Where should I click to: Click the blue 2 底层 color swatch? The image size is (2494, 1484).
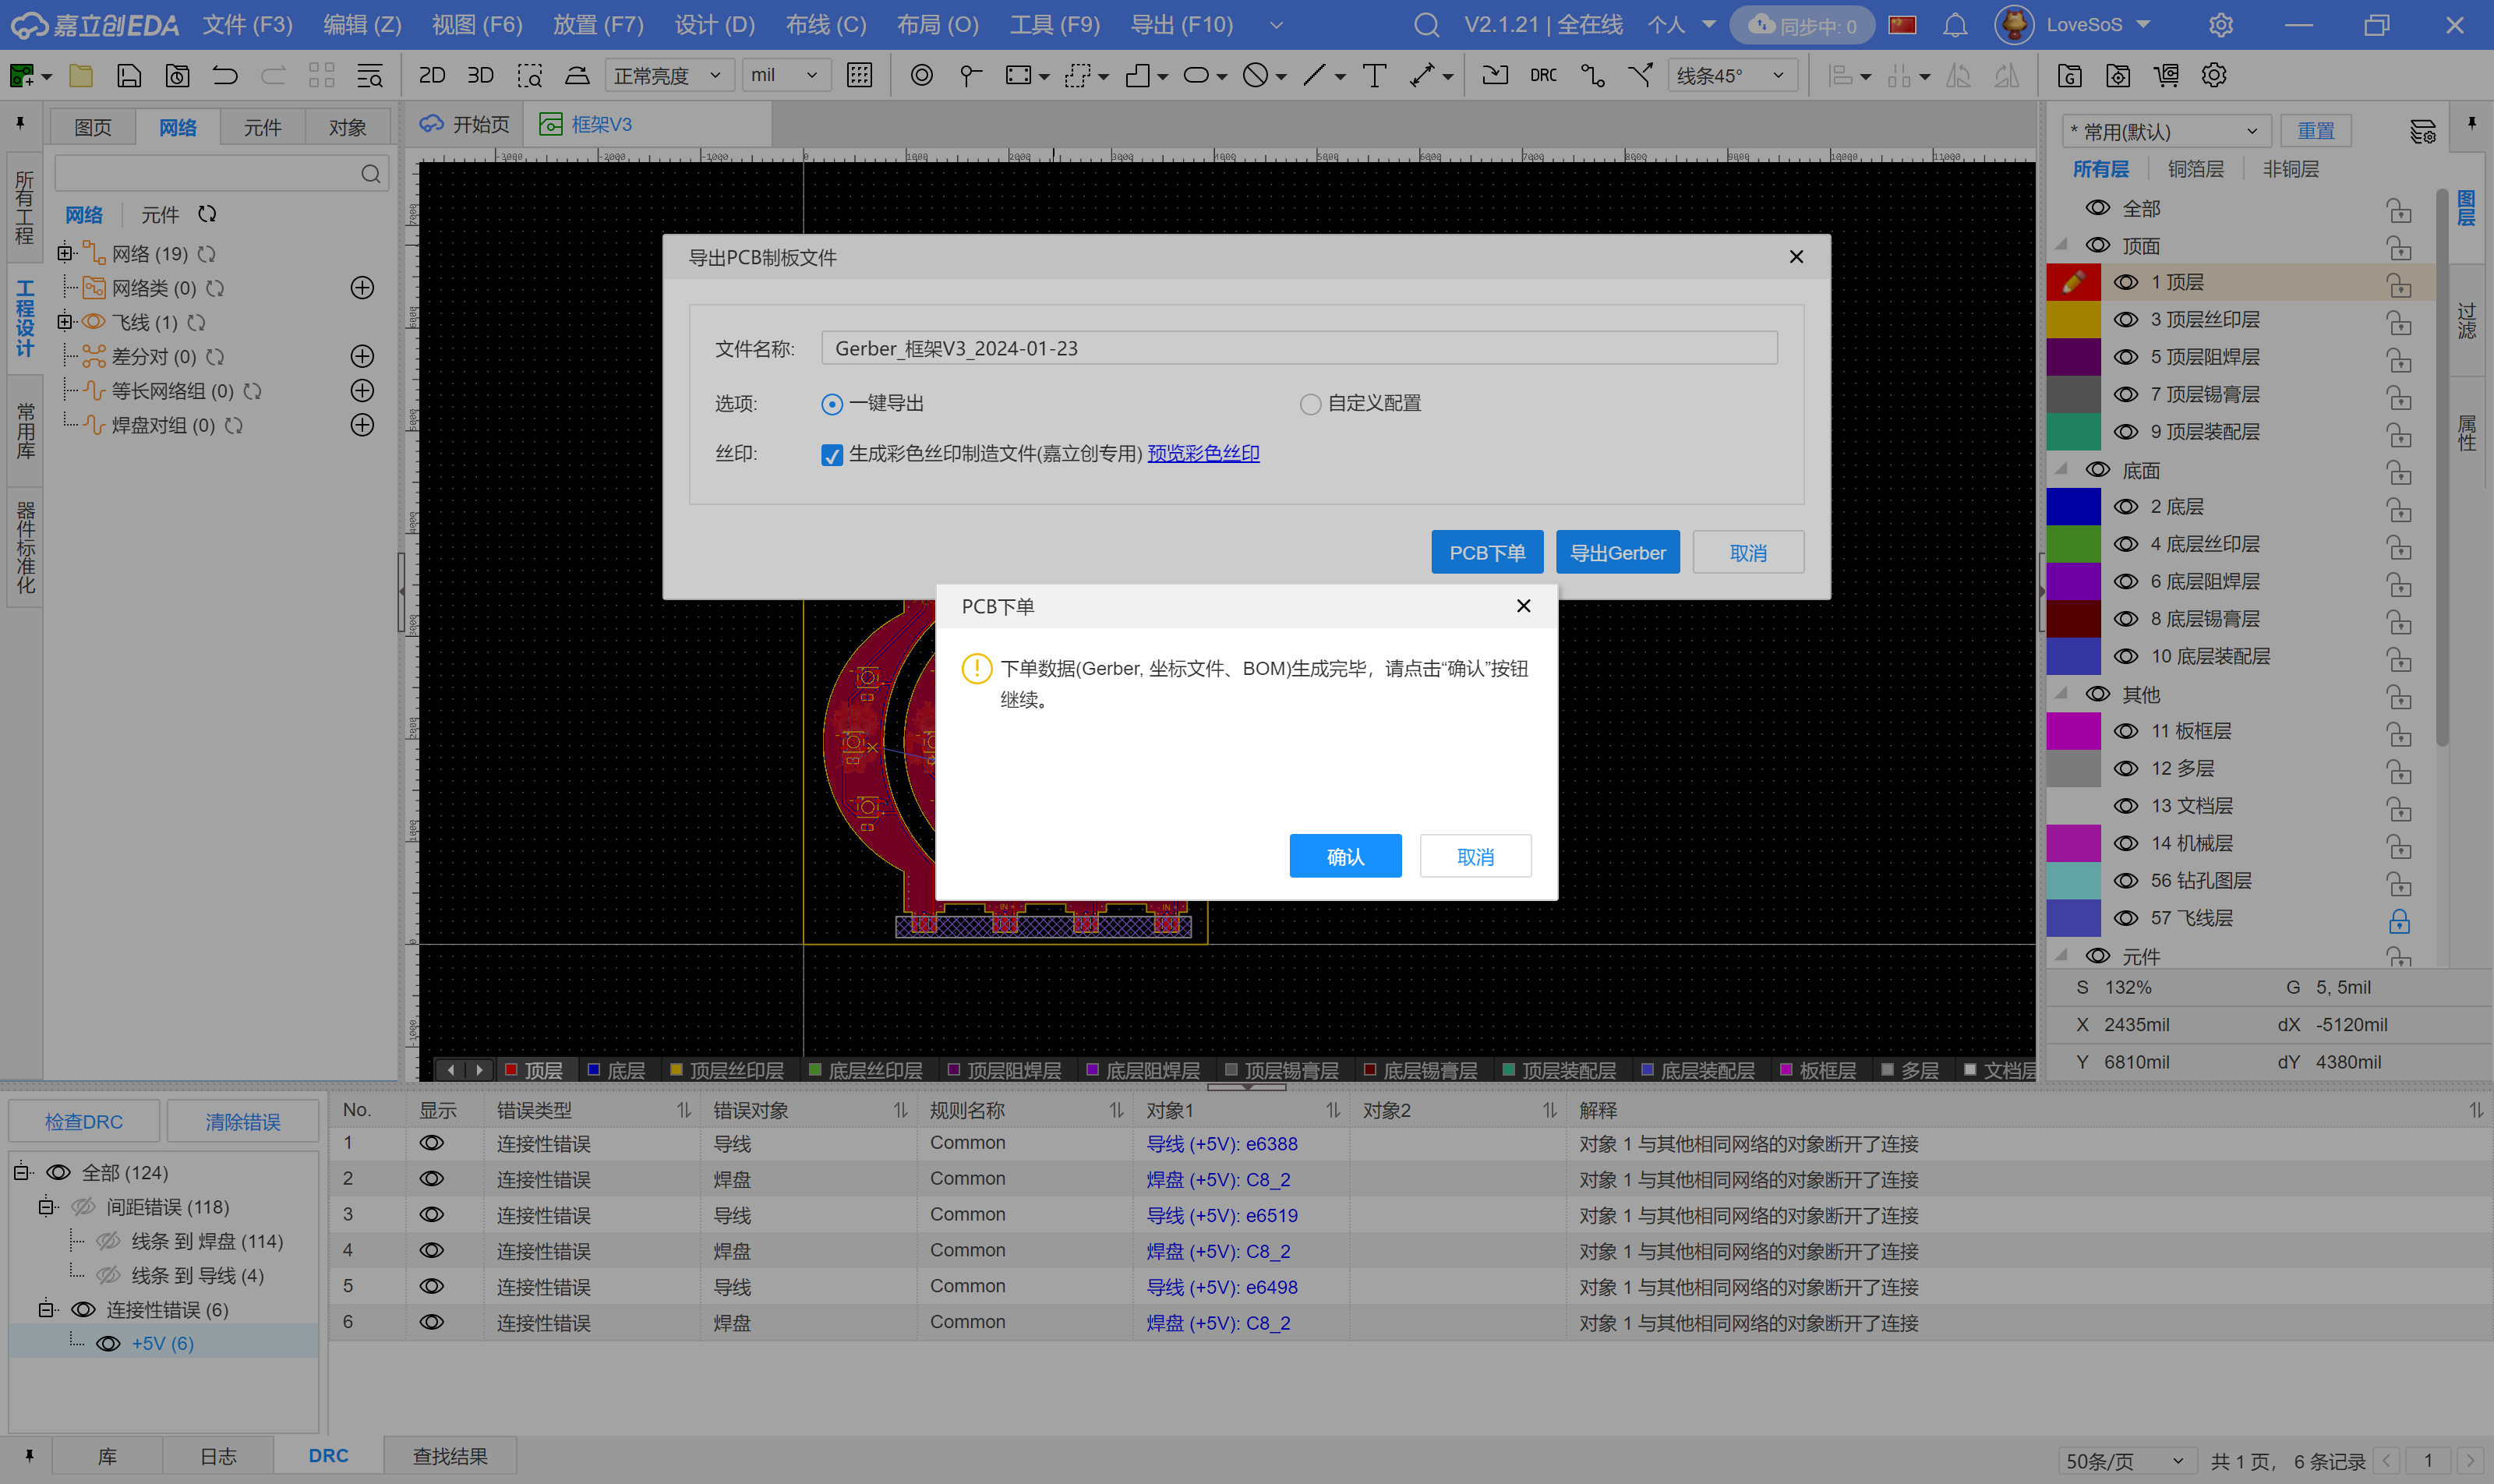(2072, 507)
